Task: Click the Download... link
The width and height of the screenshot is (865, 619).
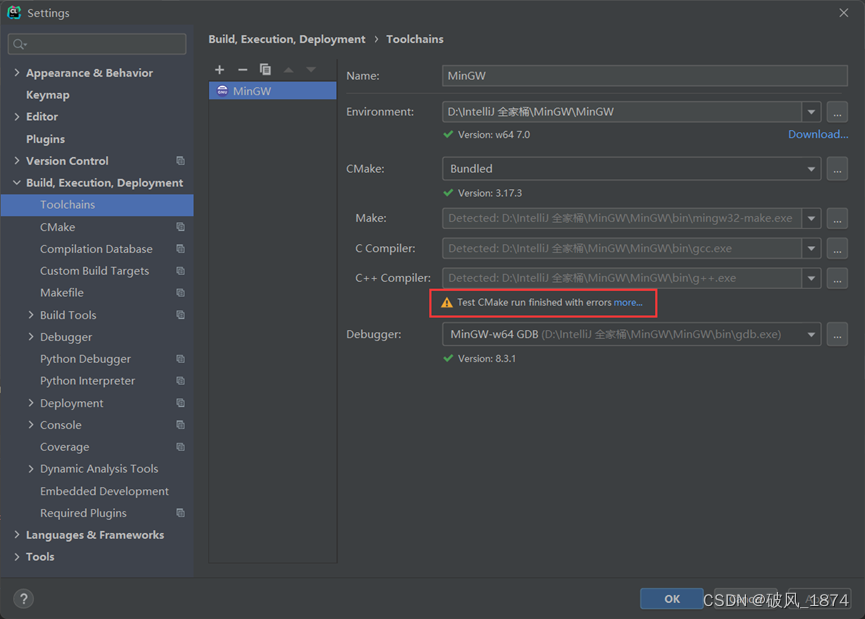Action: click(817, 134)
